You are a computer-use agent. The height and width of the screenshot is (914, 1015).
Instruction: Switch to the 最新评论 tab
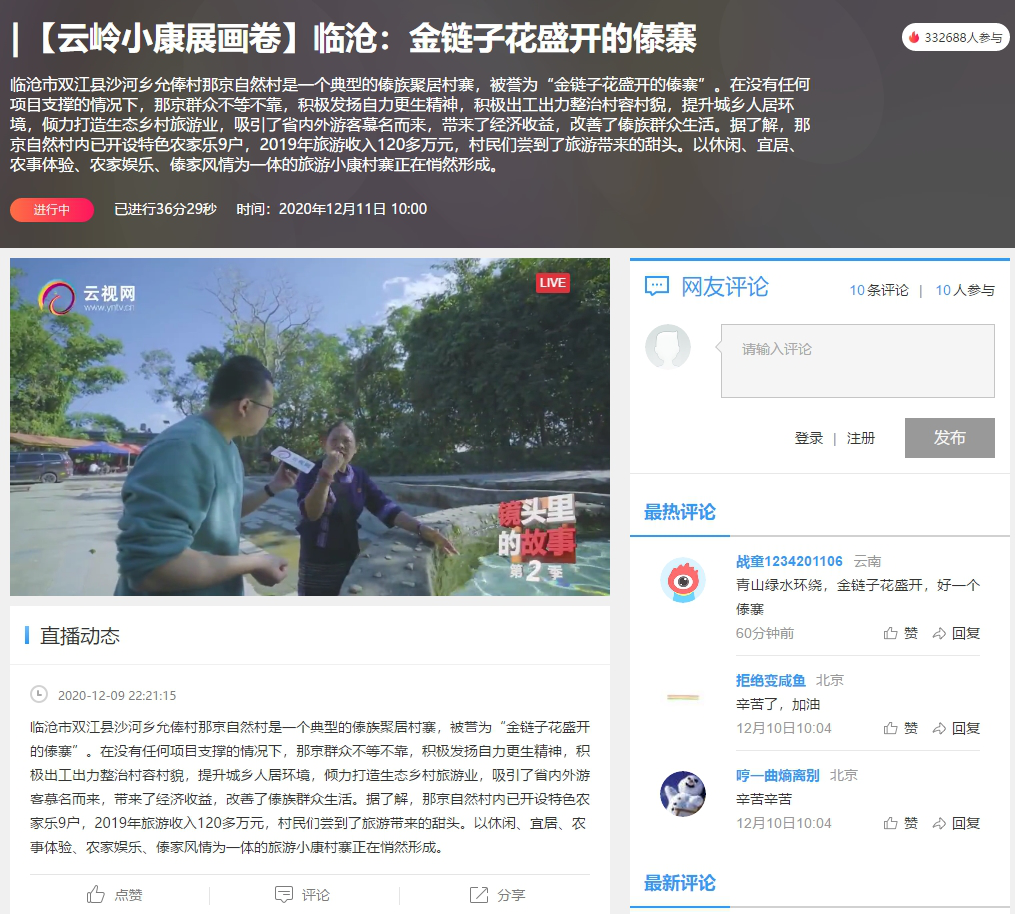coord(680,883)
